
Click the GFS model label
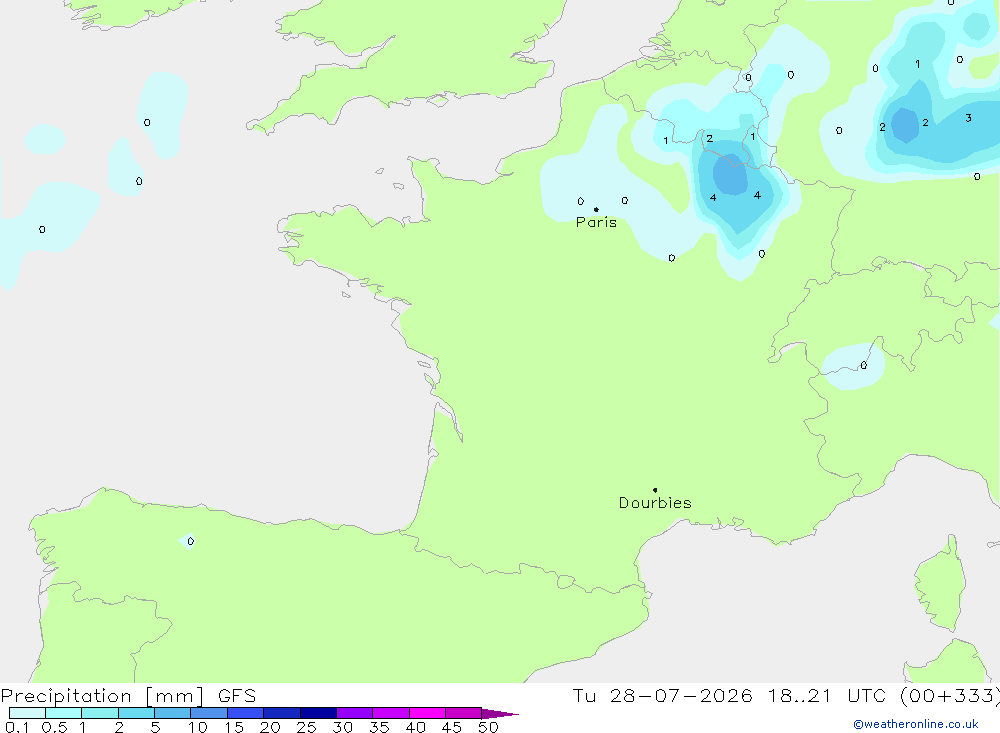237,696
